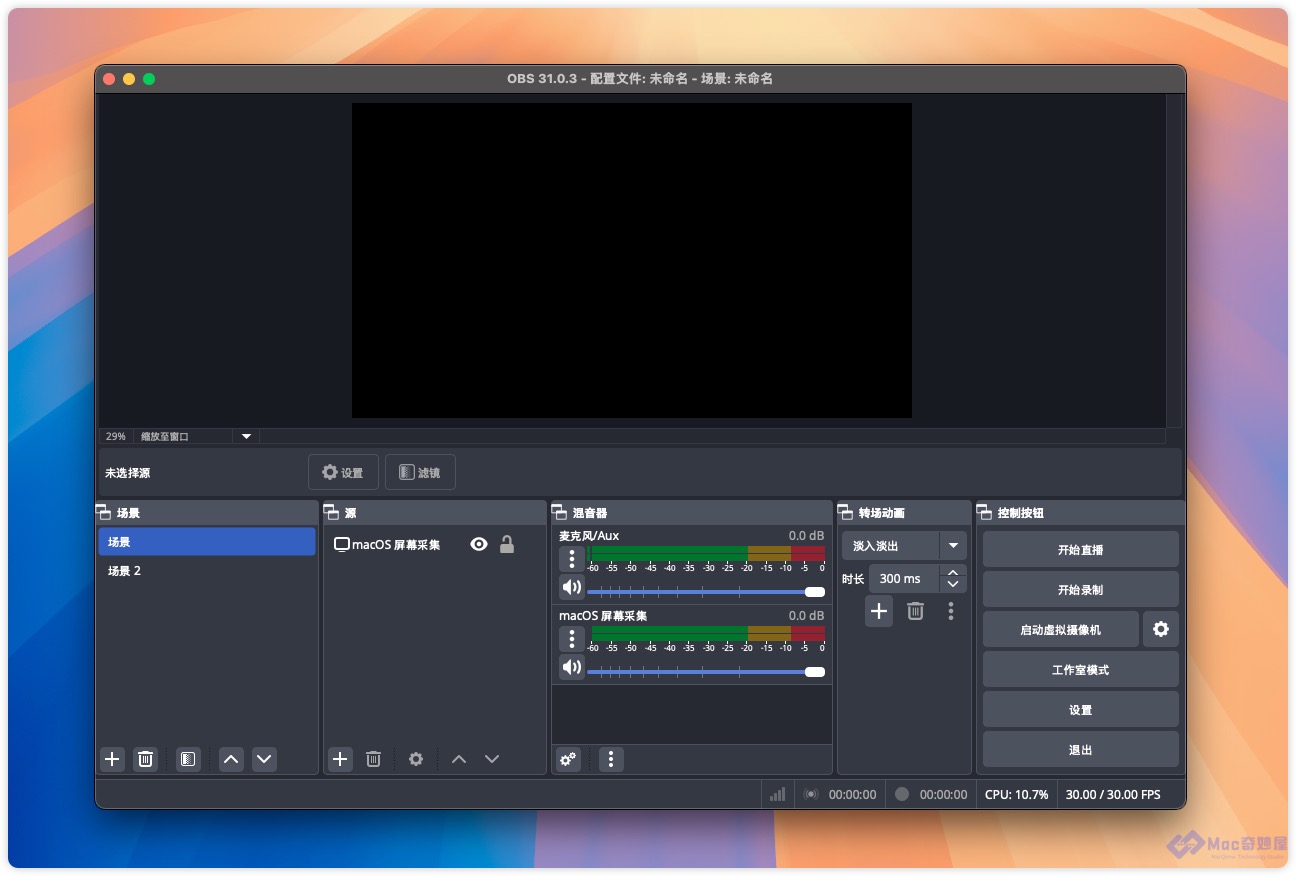Click the network signal bars status icon

pyautogui.click(x=777, y=794)
